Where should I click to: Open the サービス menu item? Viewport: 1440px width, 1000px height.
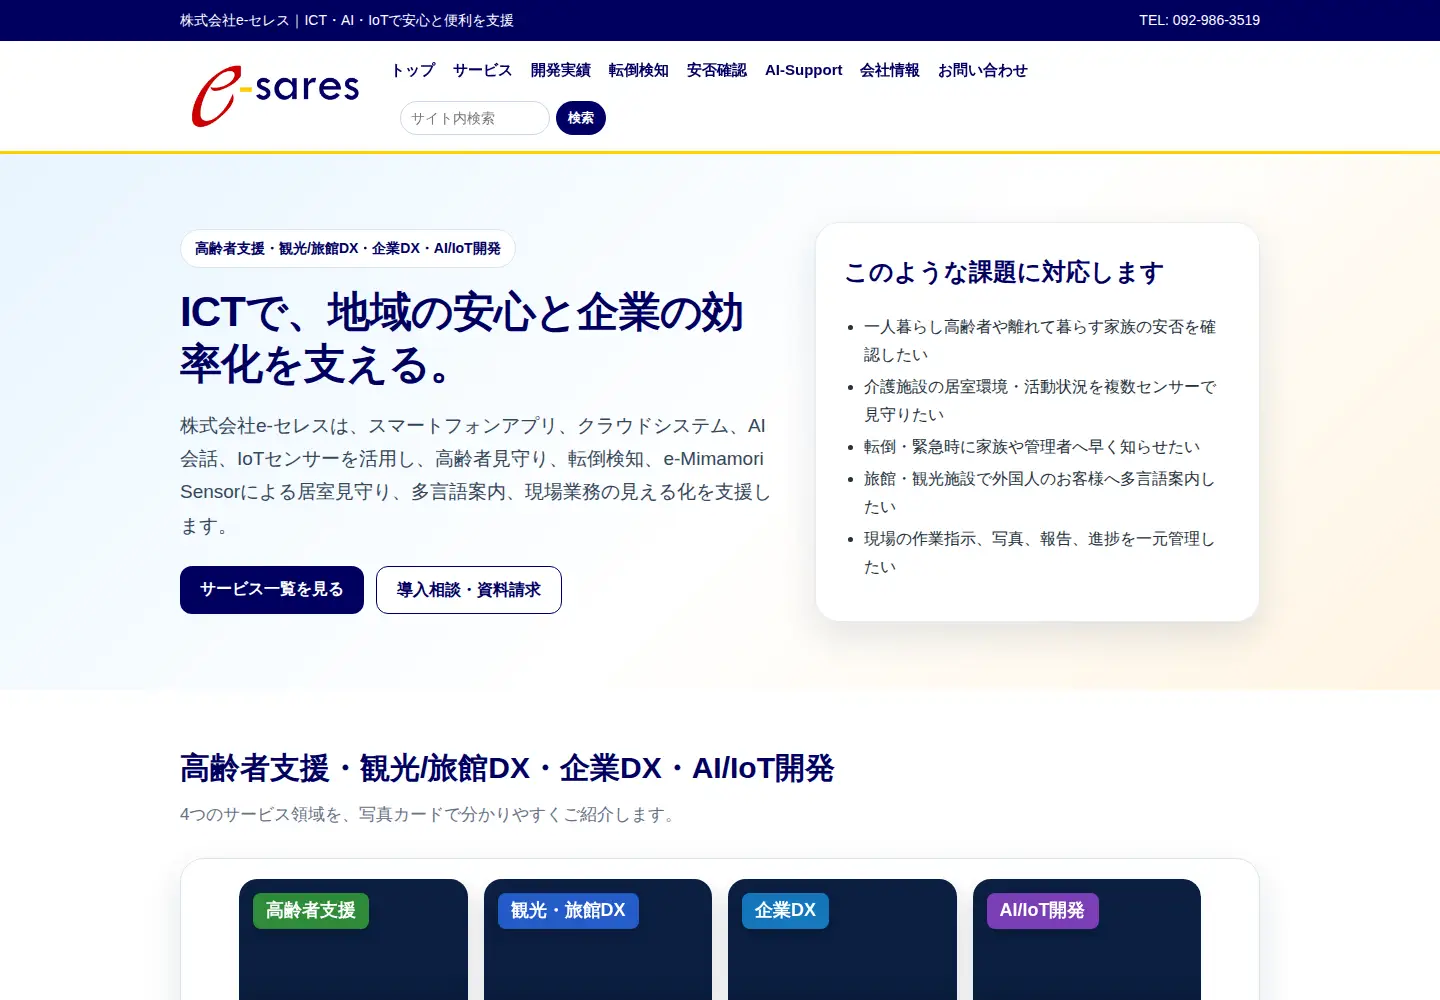[483, 70]
